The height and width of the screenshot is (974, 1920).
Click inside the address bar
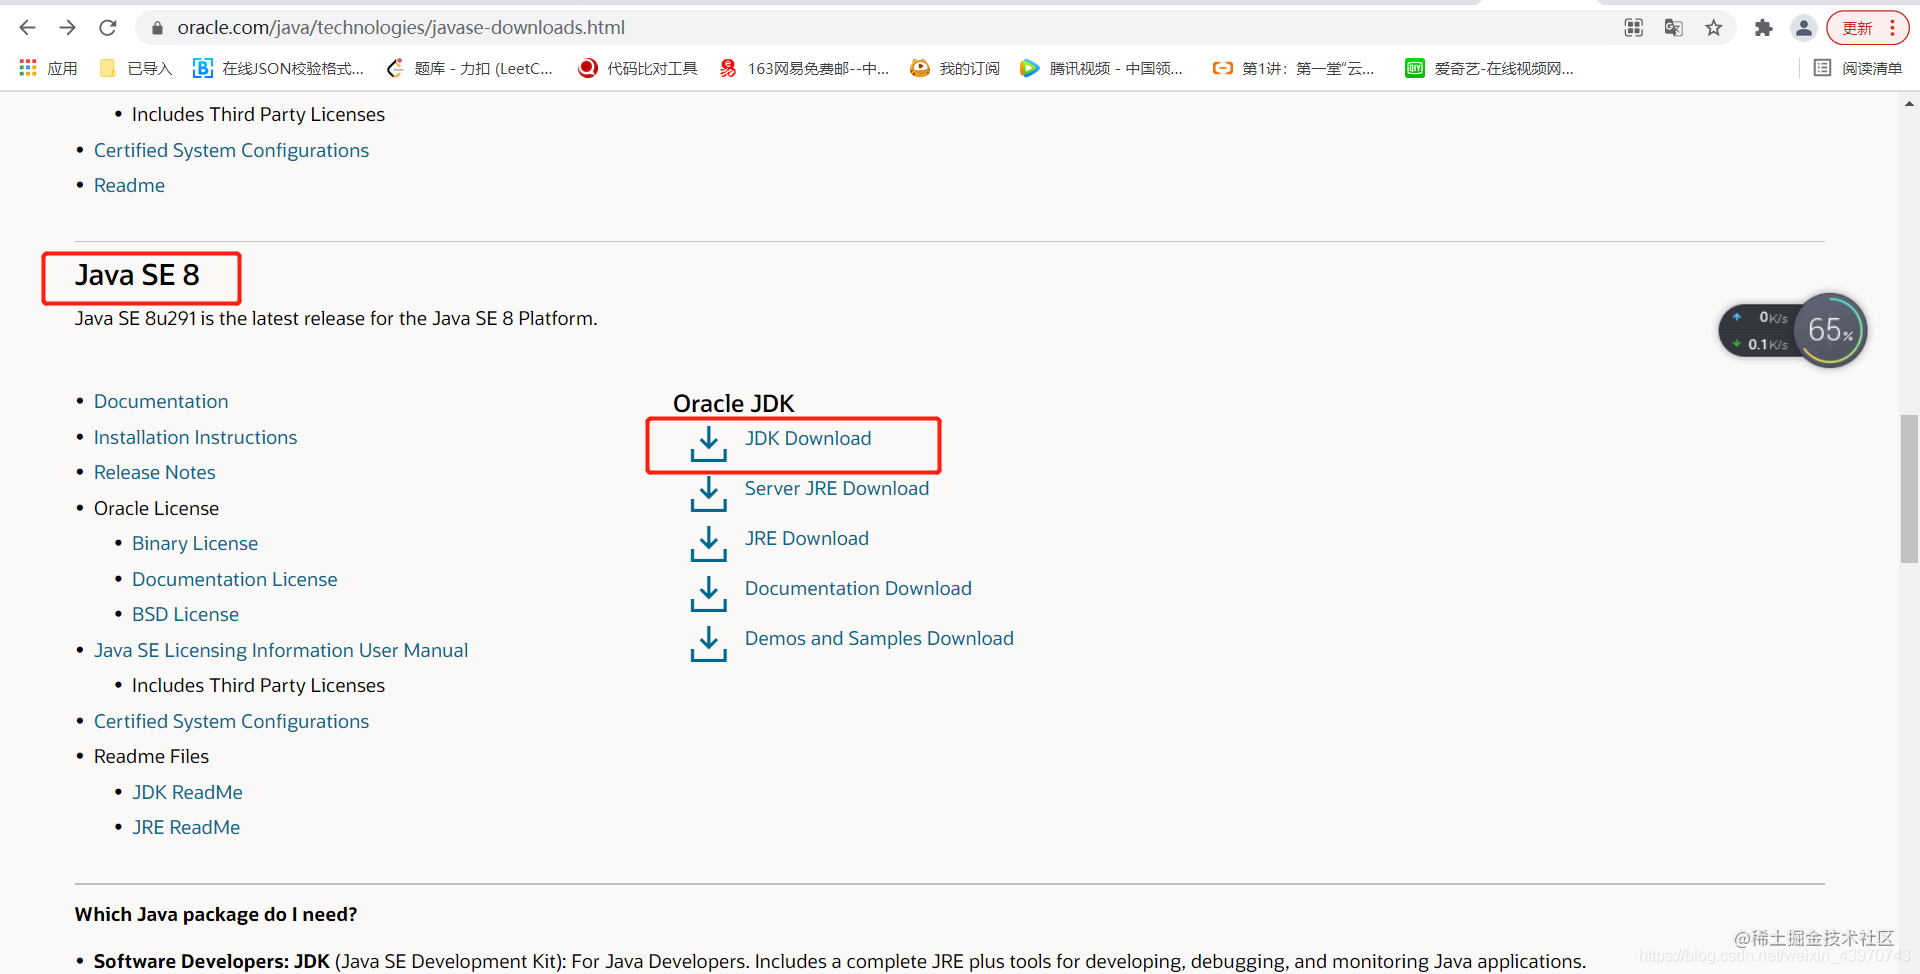click(500, 27)
